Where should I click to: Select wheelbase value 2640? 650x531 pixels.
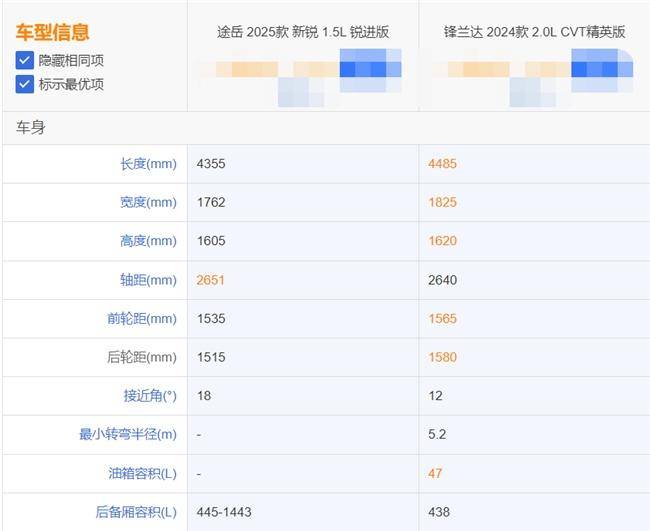(x=442, y=280)
